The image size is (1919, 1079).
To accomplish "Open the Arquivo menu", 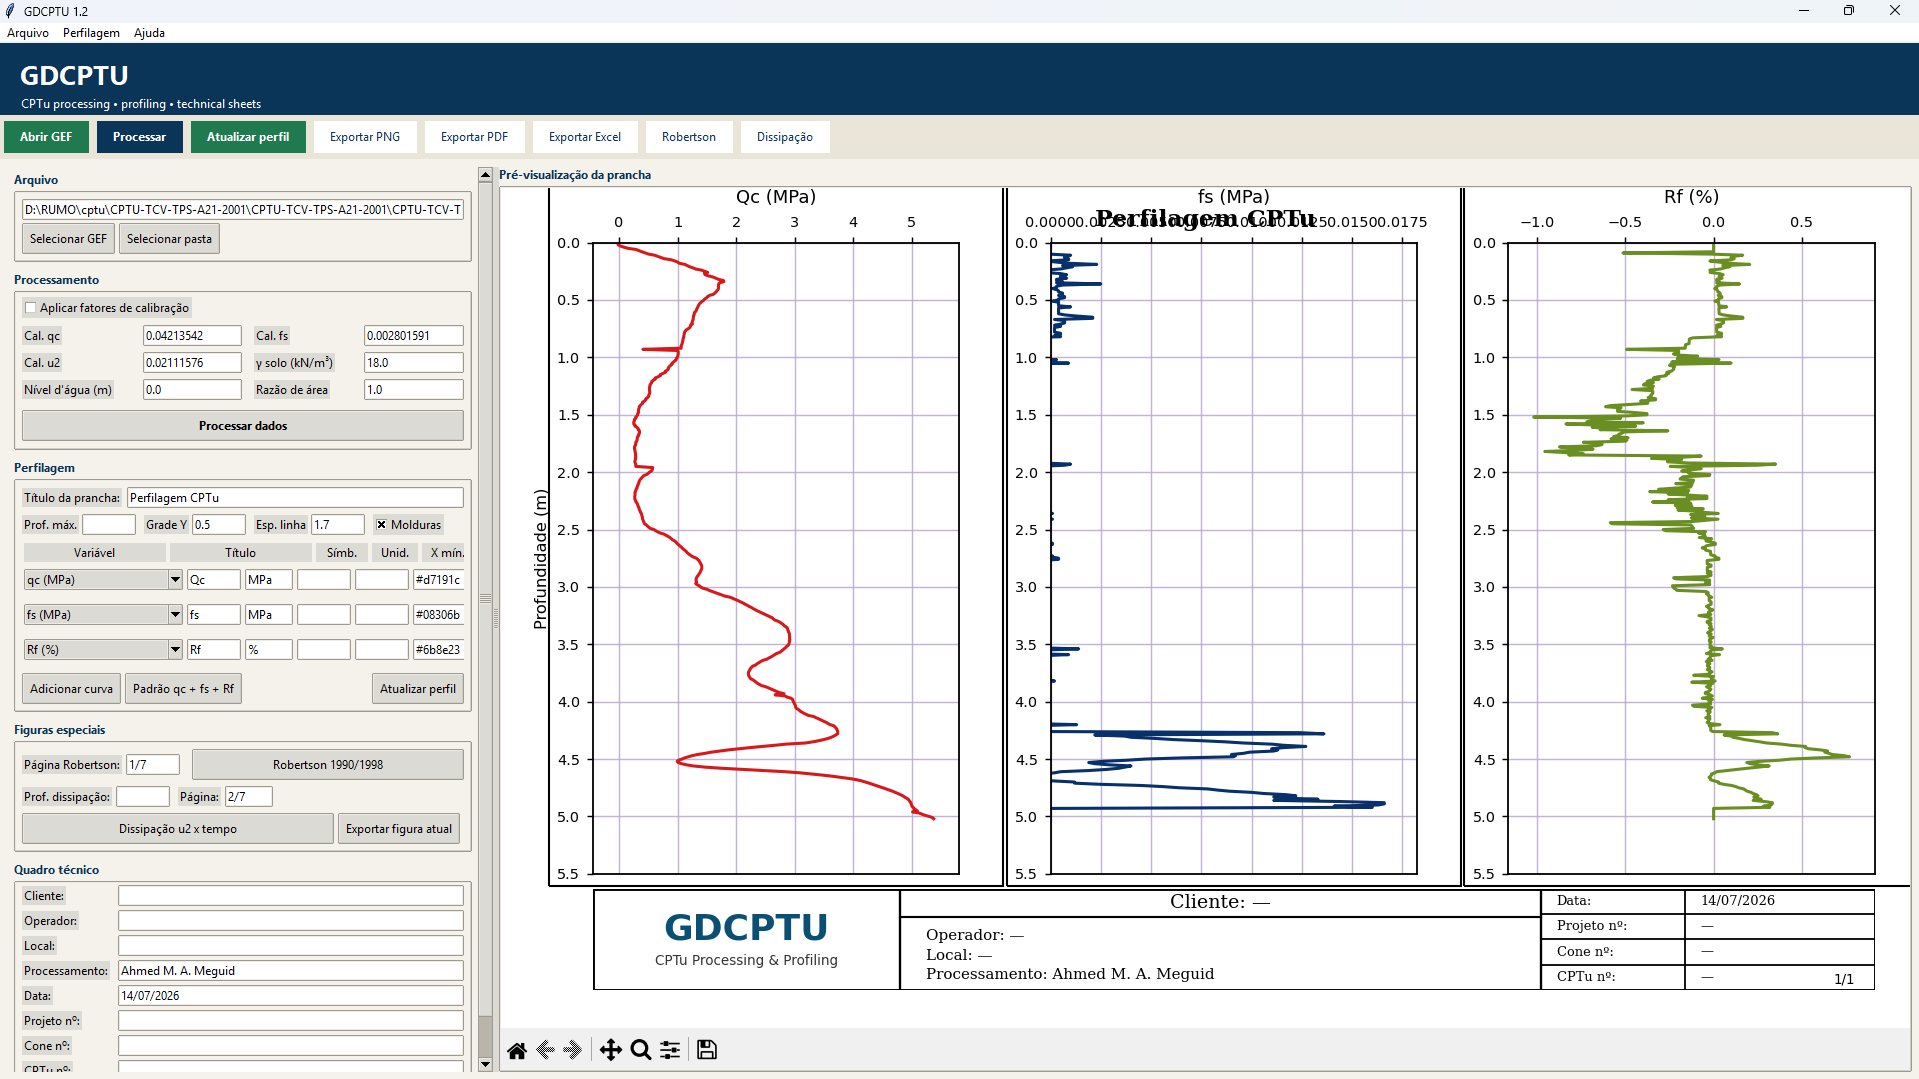I will (x=28, y=33).
